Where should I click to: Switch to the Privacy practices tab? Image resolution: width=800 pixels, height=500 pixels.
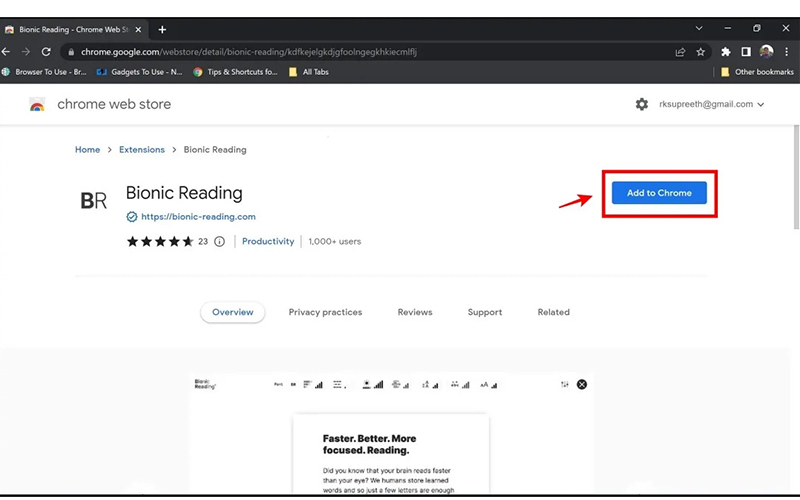[x=326, y=312]
